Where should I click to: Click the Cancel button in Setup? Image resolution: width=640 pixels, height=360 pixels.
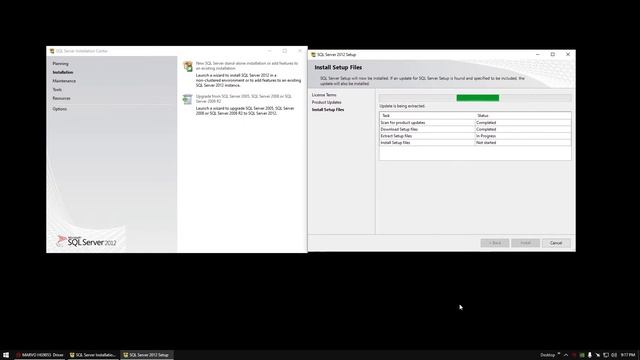[x=556, y=243]
